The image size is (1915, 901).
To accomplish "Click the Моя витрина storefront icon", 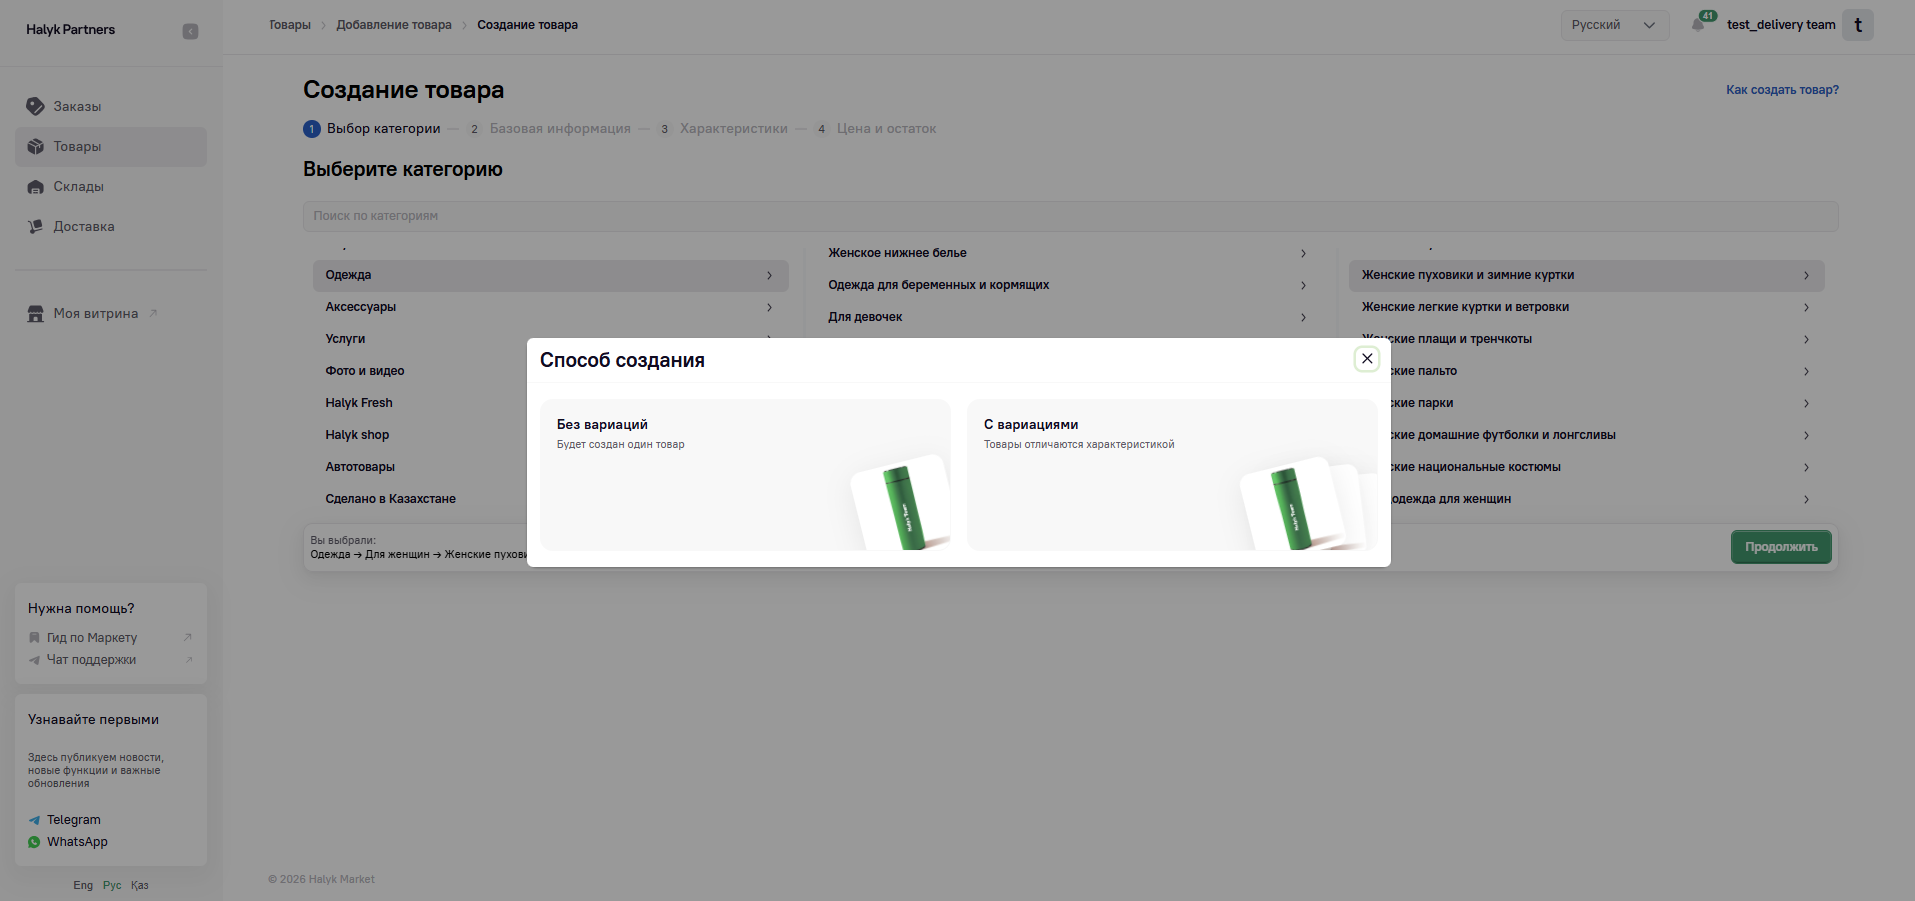I will (x=36, y=314).
